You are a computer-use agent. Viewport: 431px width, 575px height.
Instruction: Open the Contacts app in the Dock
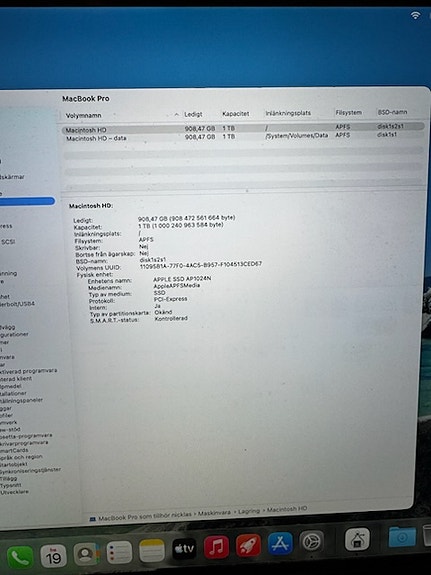pos(87,554)
